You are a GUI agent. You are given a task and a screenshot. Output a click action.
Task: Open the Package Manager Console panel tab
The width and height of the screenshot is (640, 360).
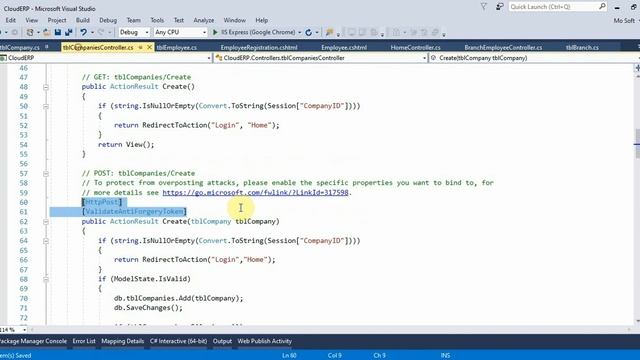(x=33, y=341)
